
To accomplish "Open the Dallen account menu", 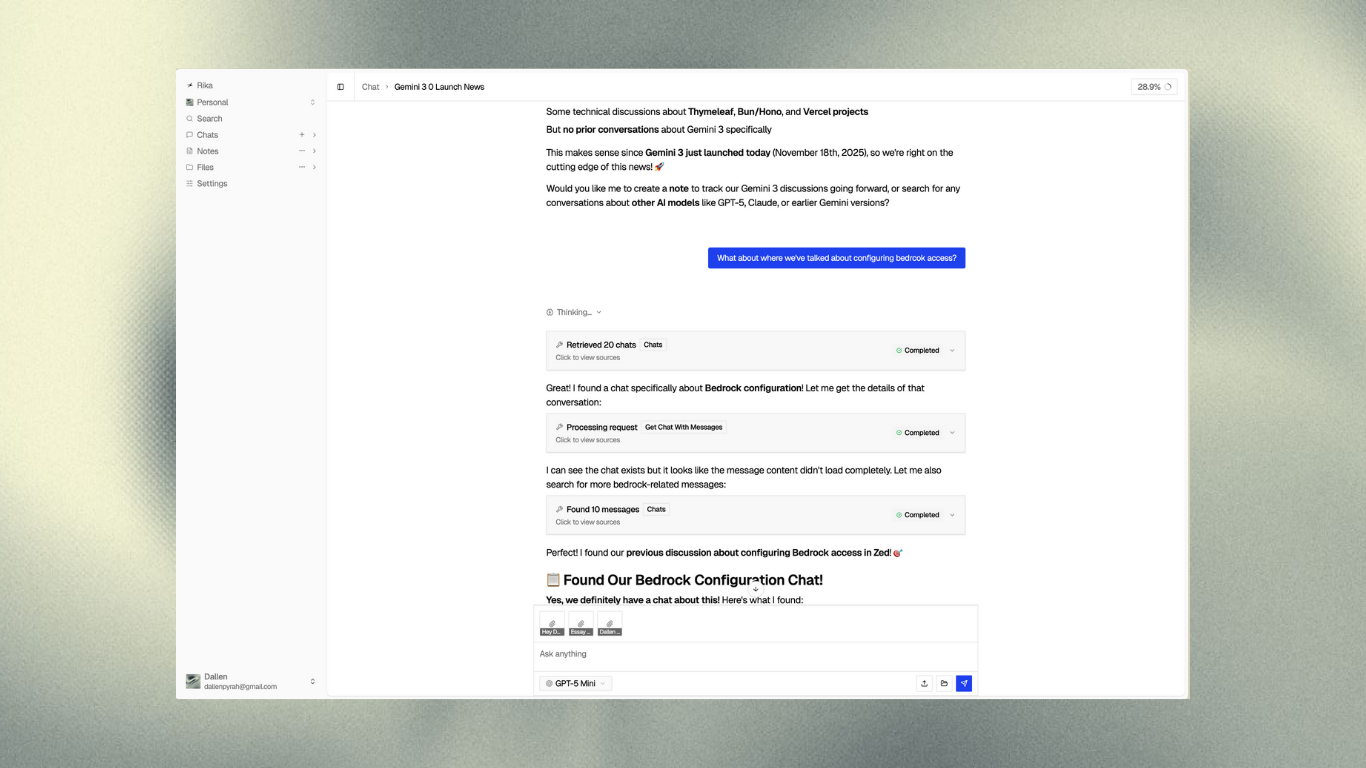I will click(x=250, y=681).
